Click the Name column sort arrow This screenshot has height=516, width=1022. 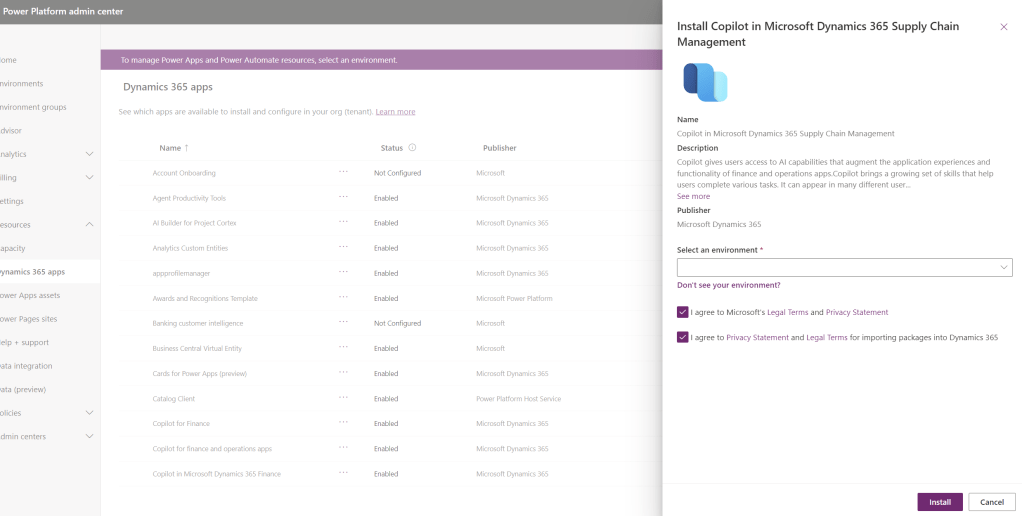pyautogui.click(x=186, y=148)
